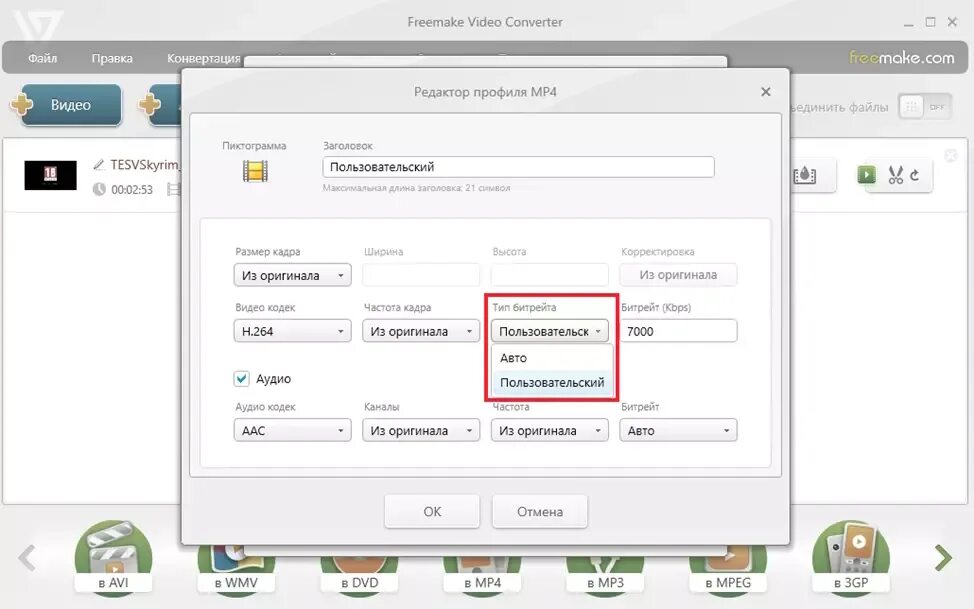The image size is (974, 609).
Task: Click the rotate arrow icon
Action: (x=914, y=175)
